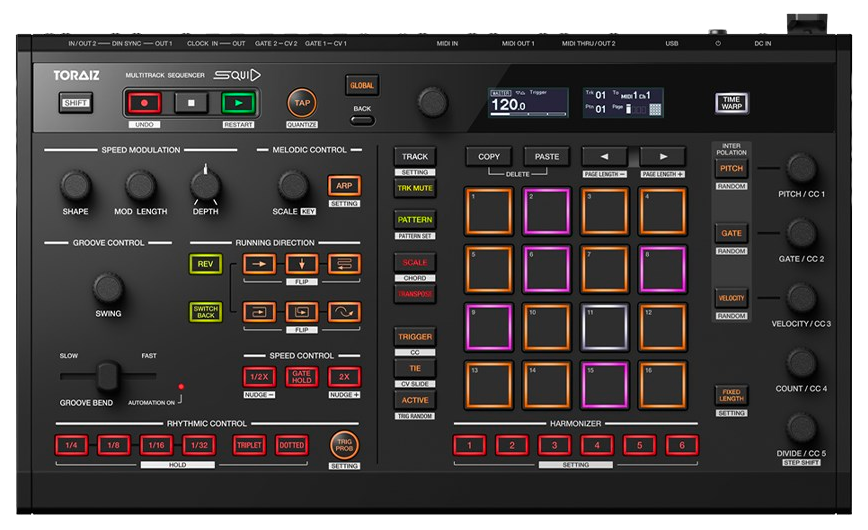Image resolution: width=868 pixels, height=530 pixels.
Task: Switch to PATTERN mode
Action: [x=415, y=219]
